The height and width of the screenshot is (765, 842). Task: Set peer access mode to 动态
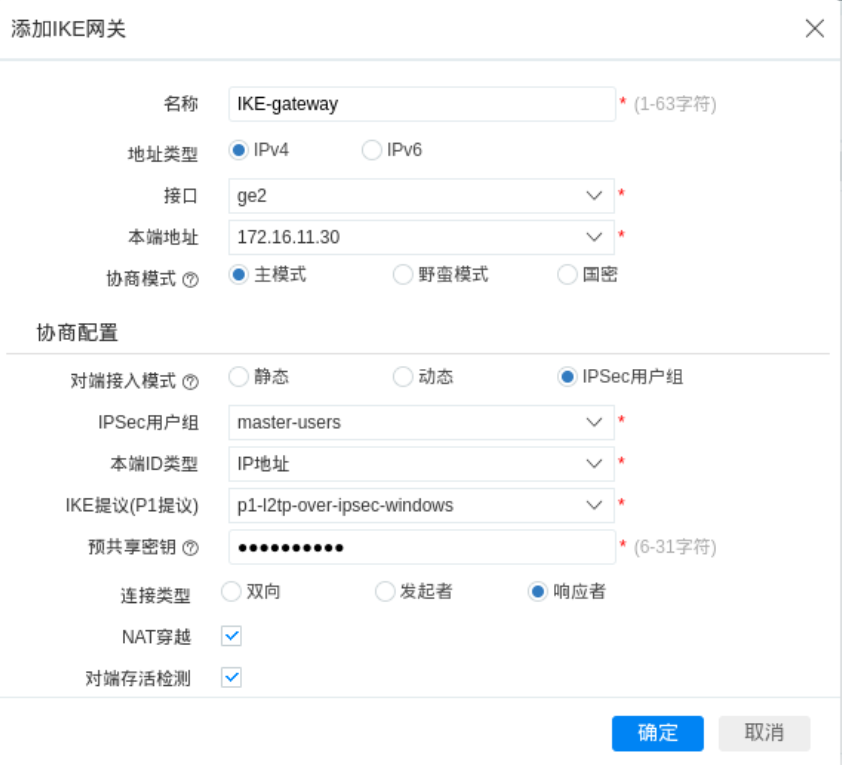click(x=403, y=377)
